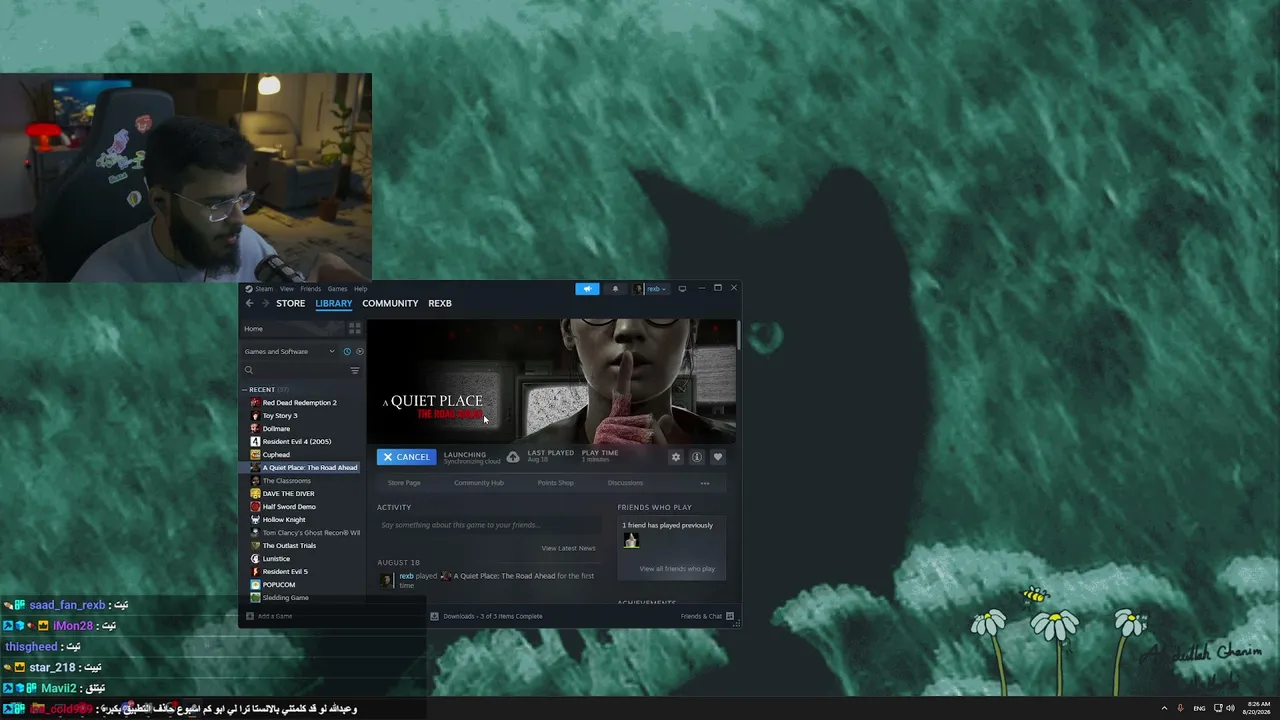
Task: Click the Downloads icon in Steam's bottom bar
Action: click(x=434, y=616)
